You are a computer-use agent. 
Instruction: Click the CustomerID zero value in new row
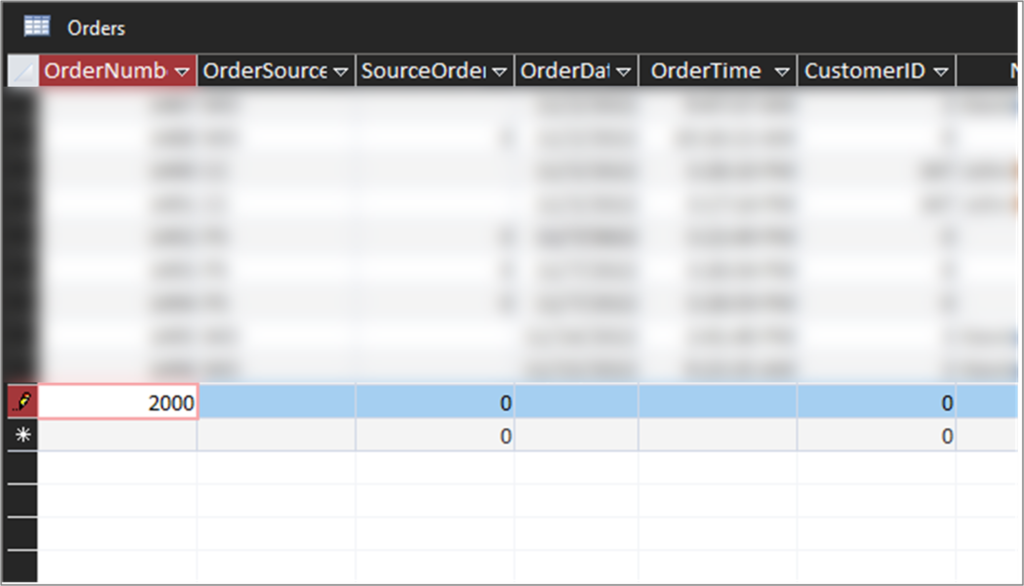point(946,436)
